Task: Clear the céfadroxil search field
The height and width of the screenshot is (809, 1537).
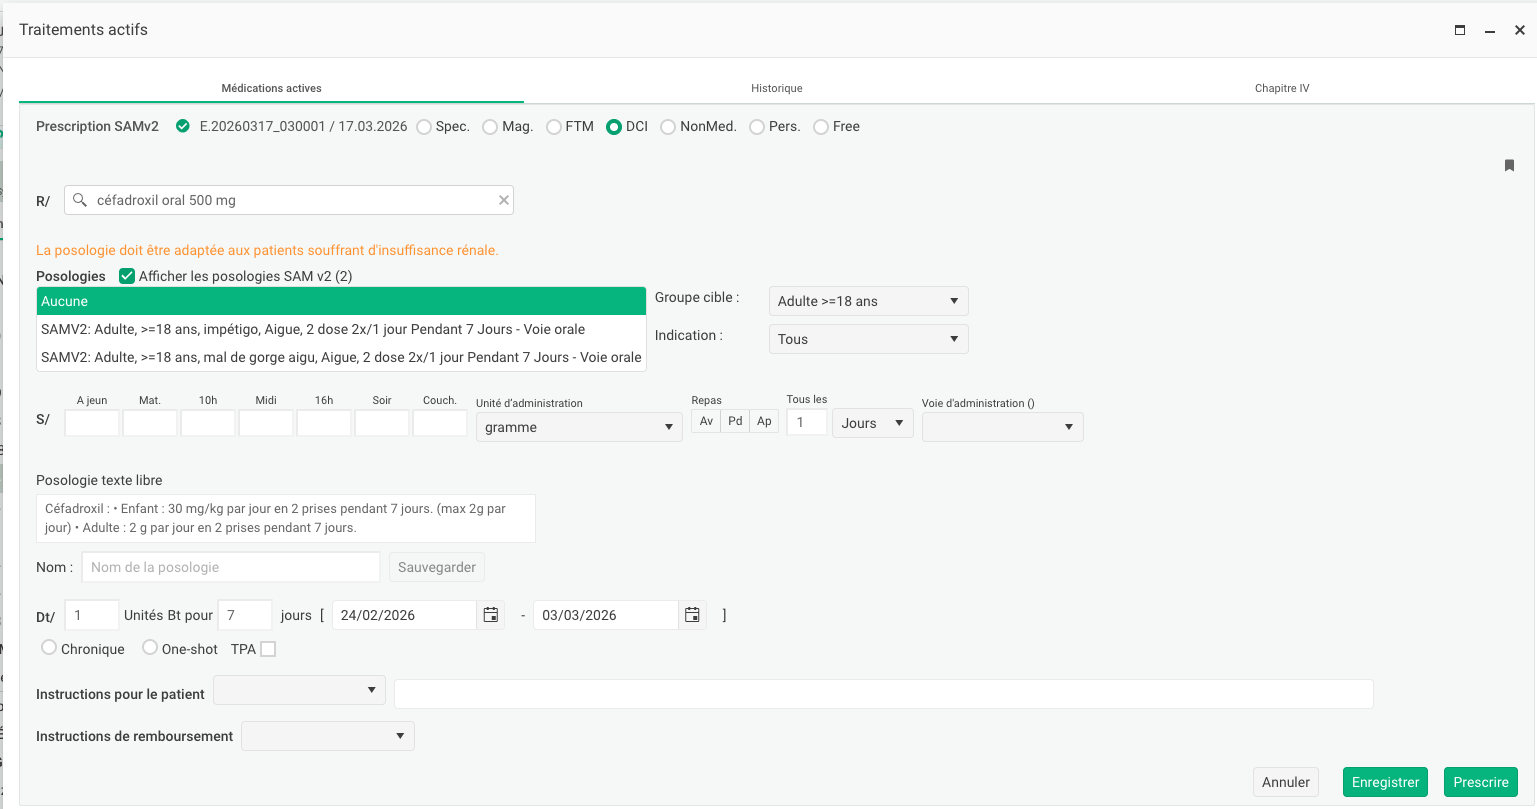Action: coord(504,200)
